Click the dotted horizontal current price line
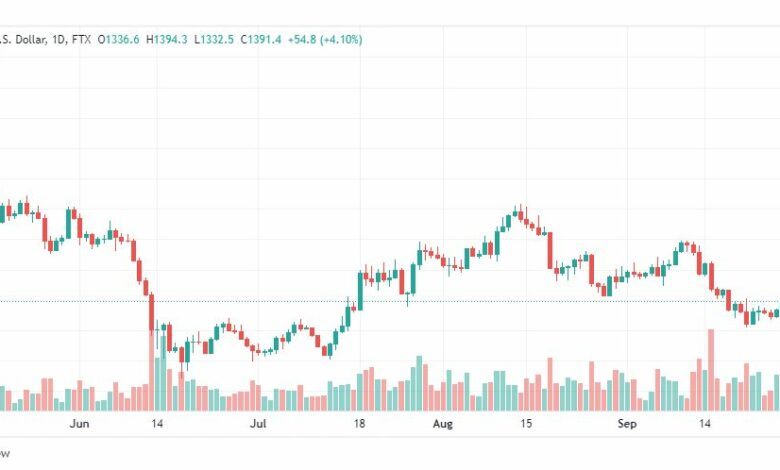Screen dimensions: 780x470 [390, 301]
